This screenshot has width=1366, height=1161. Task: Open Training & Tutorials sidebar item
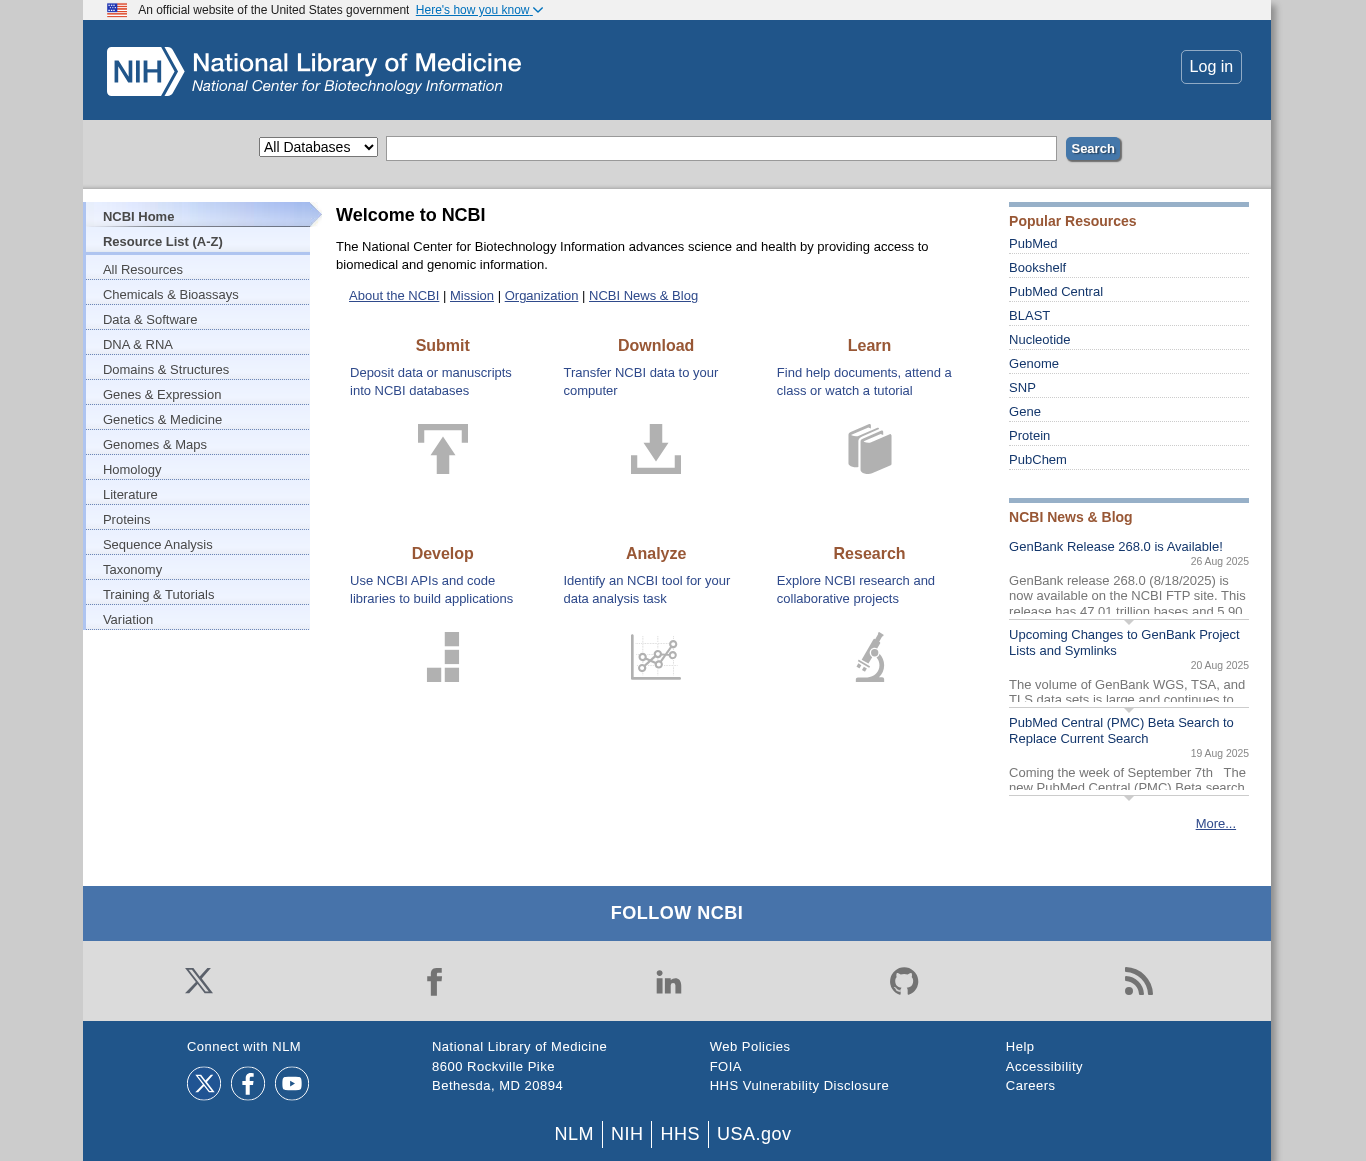[x=197, y=594]
